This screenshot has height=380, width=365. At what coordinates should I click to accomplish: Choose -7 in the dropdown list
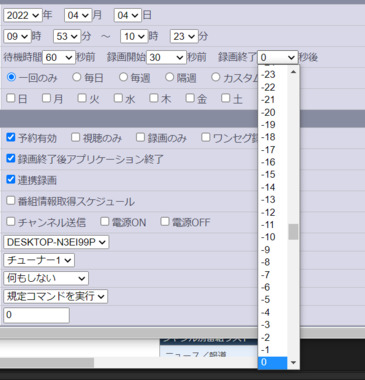pyautogui.click(x=273, y=275)
